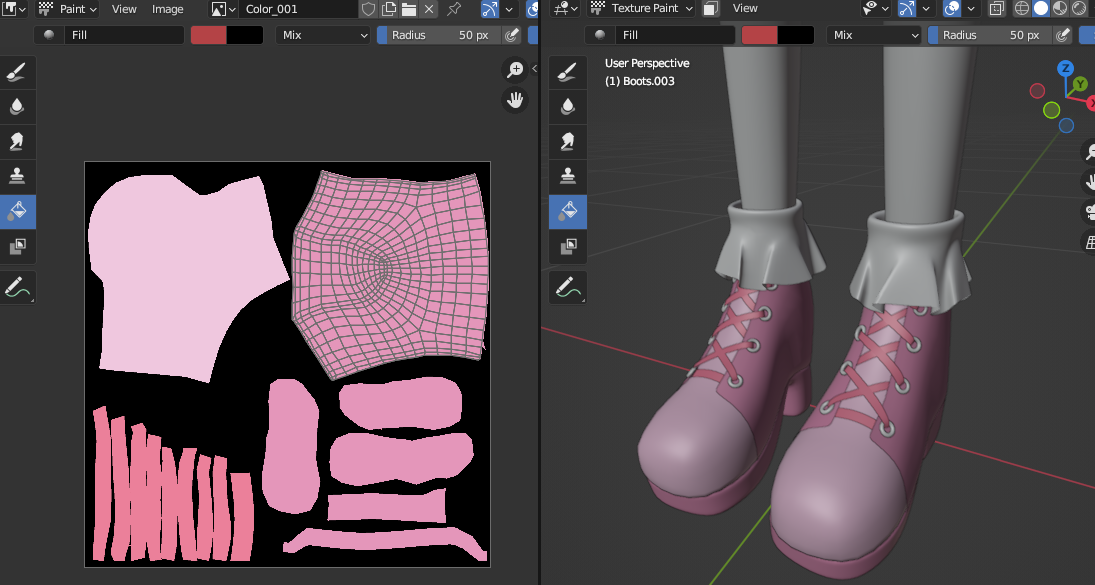Select the Smear tool in 3D viewport
Viewport: 1095px width, 585px height.
[x=568, y=141]
